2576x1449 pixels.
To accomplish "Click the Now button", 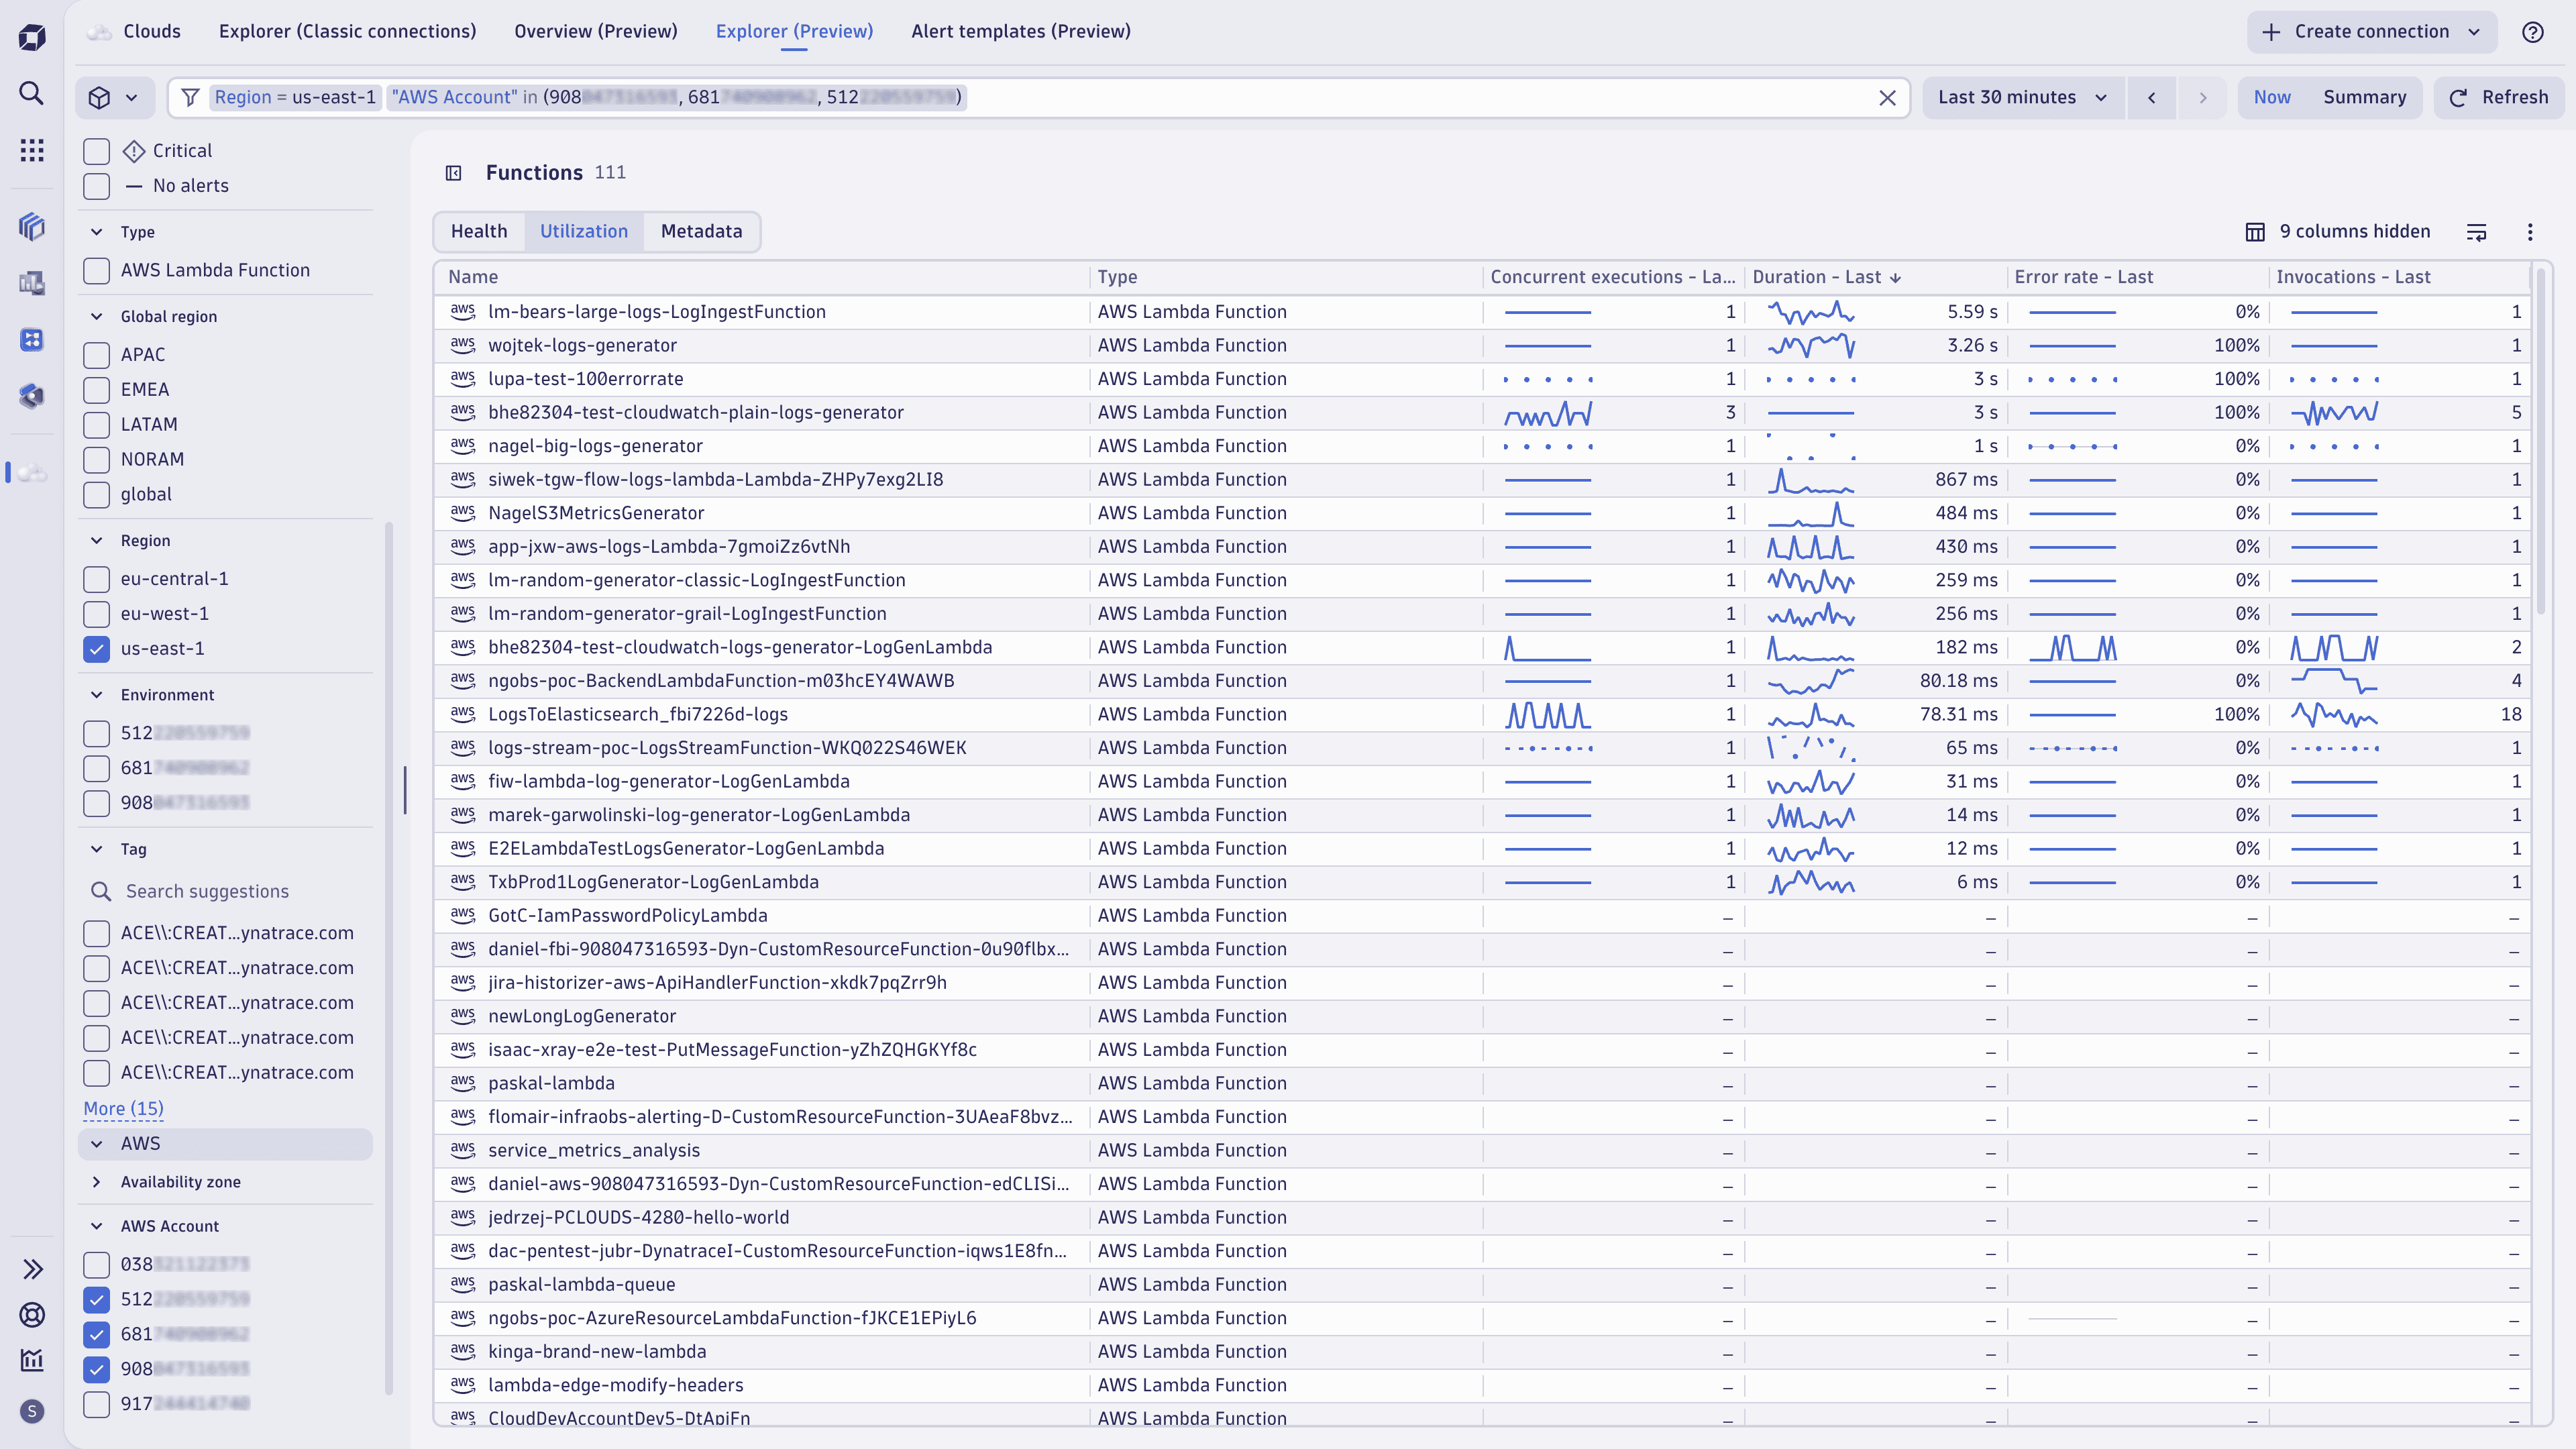I will coord(2271,98).
